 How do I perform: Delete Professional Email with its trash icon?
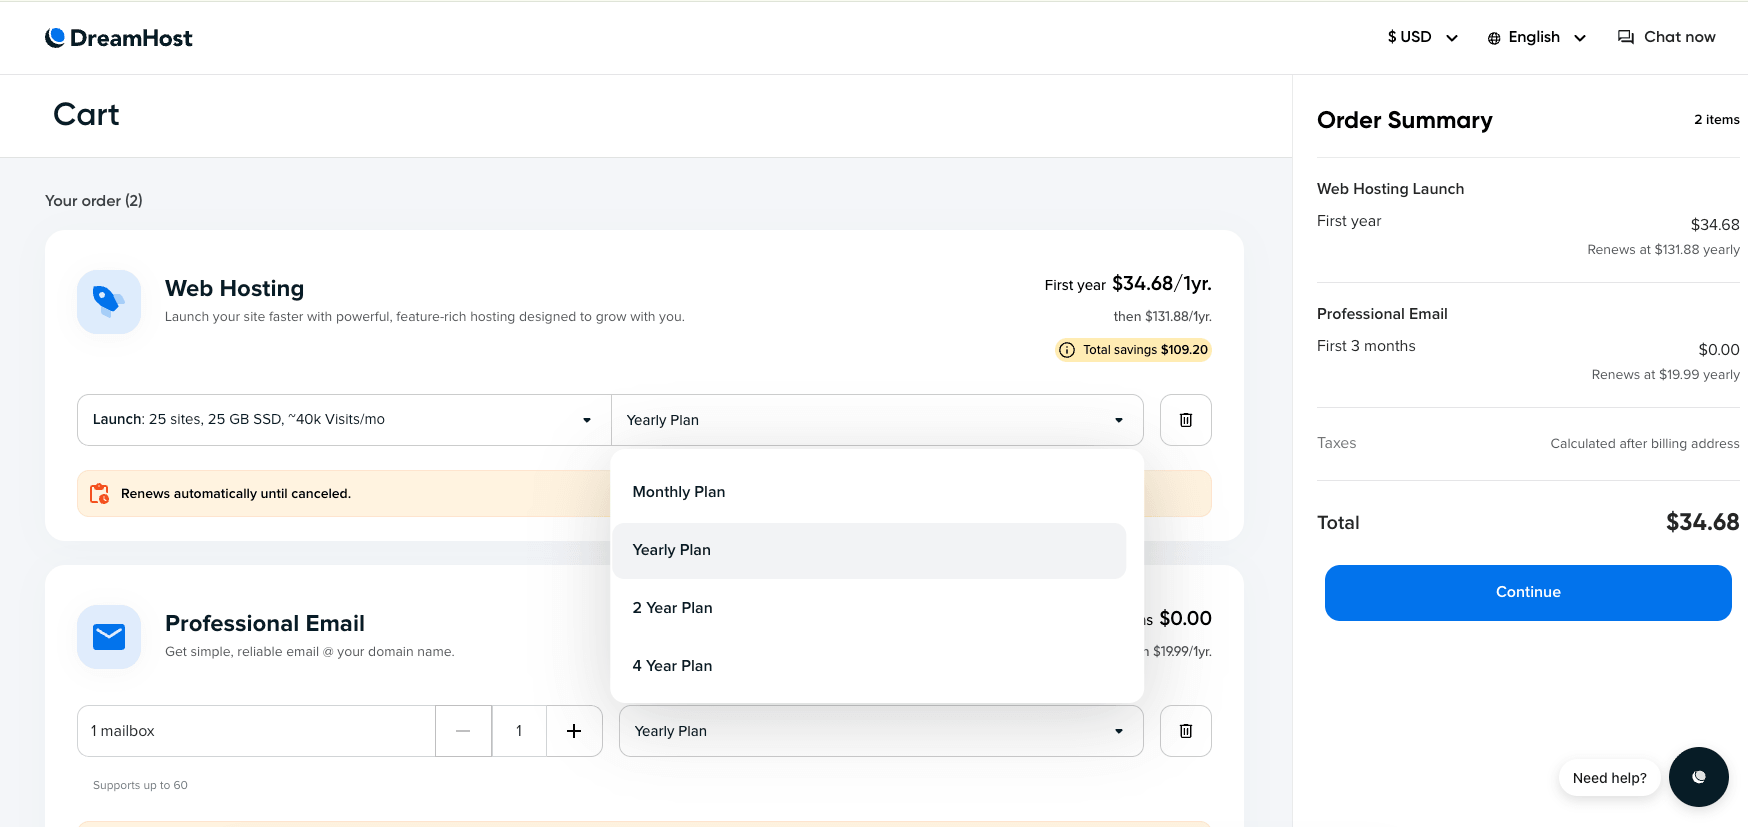1186,731
